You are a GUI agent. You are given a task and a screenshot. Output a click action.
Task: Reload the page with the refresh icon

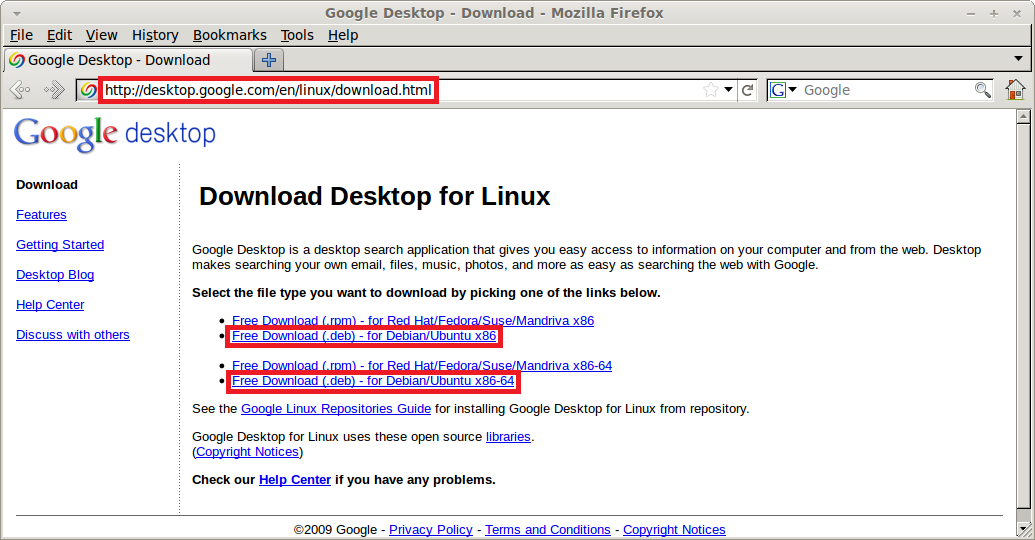[x=747, y=90]
